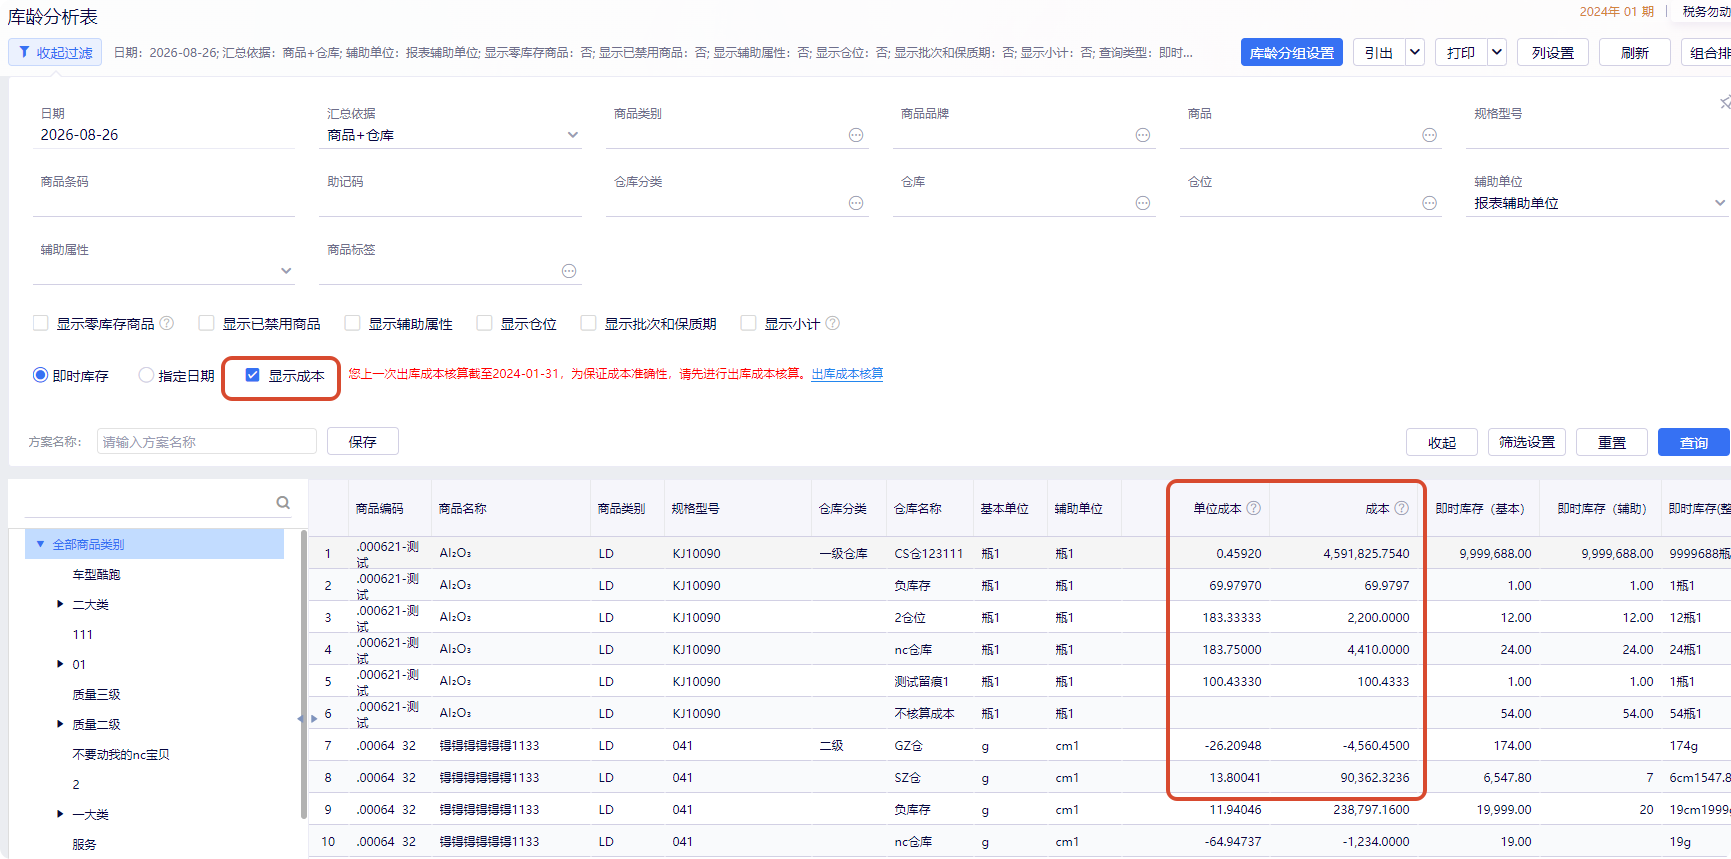Select 车型酷跑 in category tree
This screenshot has width=1731, height=859.
click(x=96, y=574)
